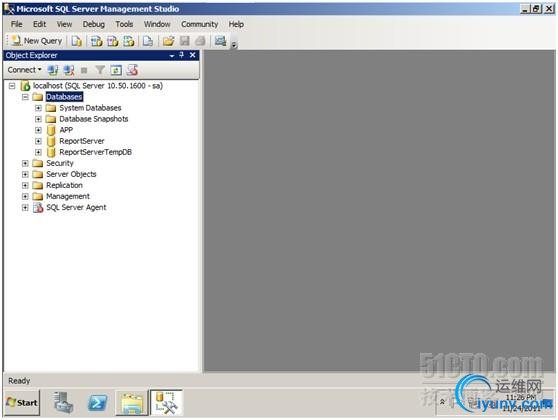The width and height of the screenshot is (558, 420).
Task: Start an Analysis Services XMLA Query
Action: click(x=128, y=41)
